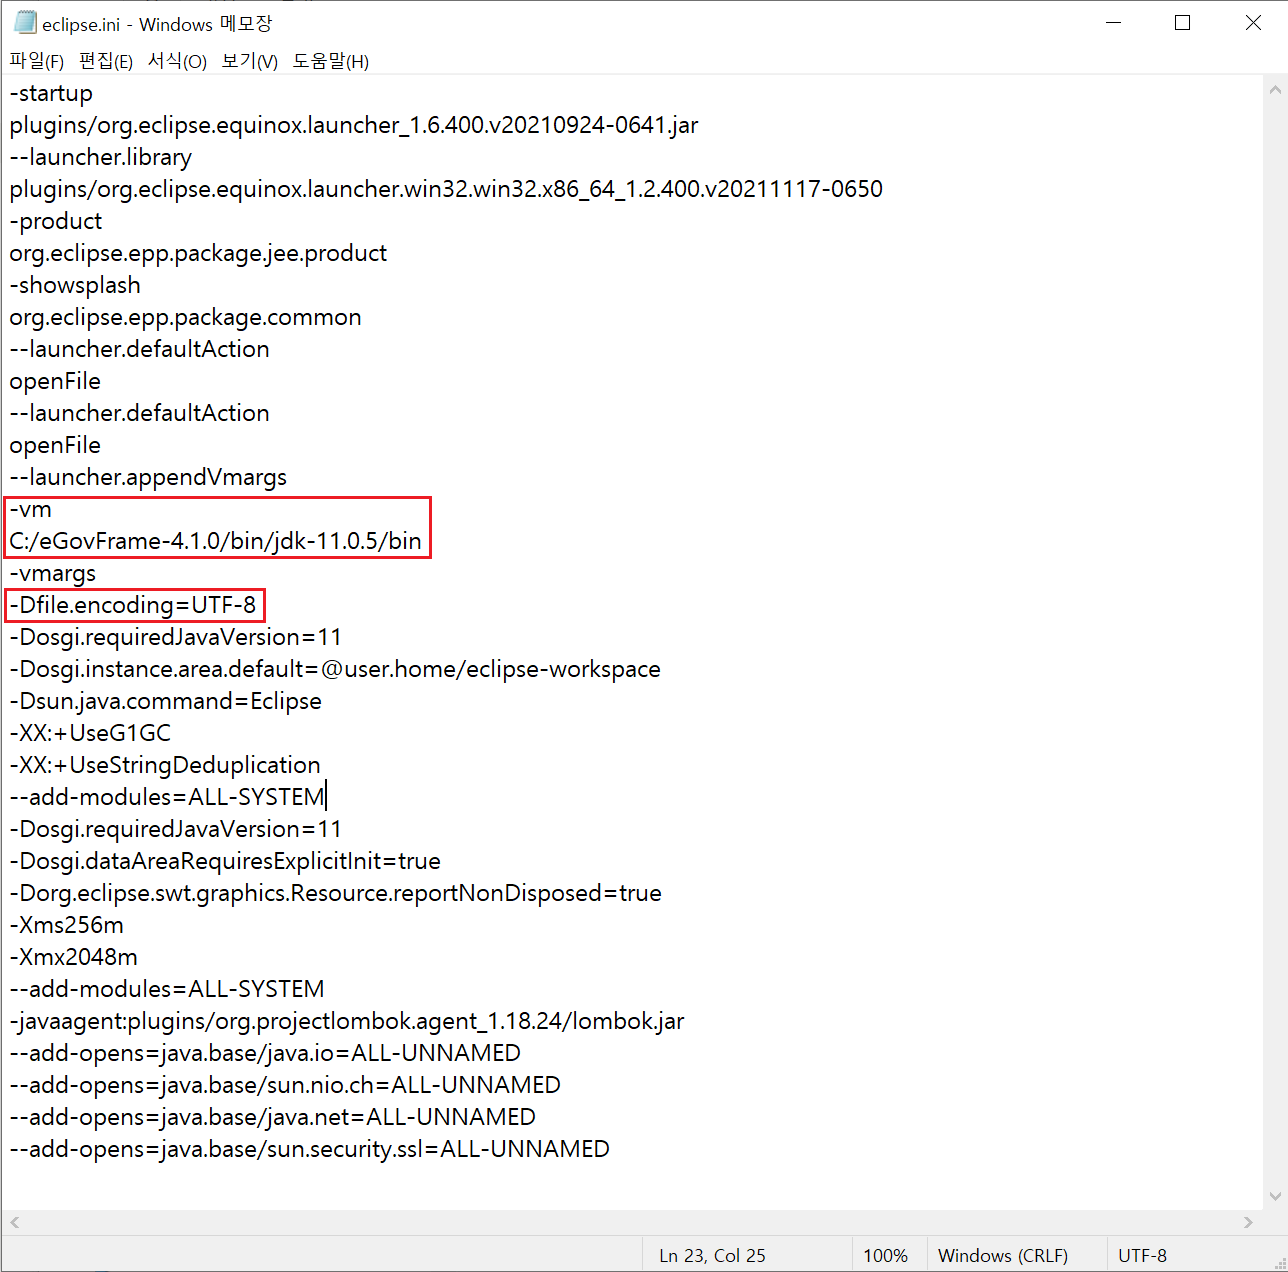The image size is (1288, 1272).
Task: Click the 100% zoom level in status bar
Action: pyautogui.click(x=885, y=1256)
